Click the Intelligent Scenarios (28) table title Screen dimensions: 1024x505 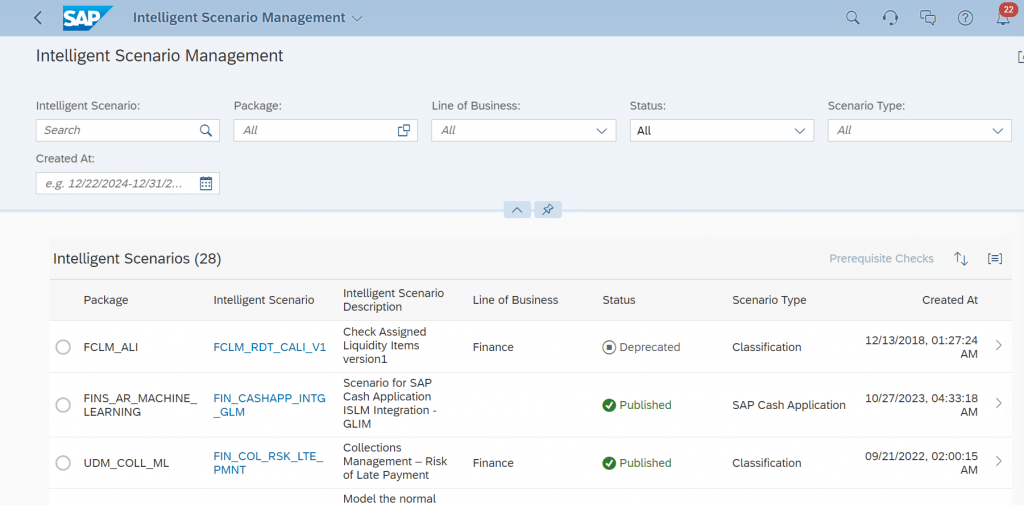click(x=137, y=259)
